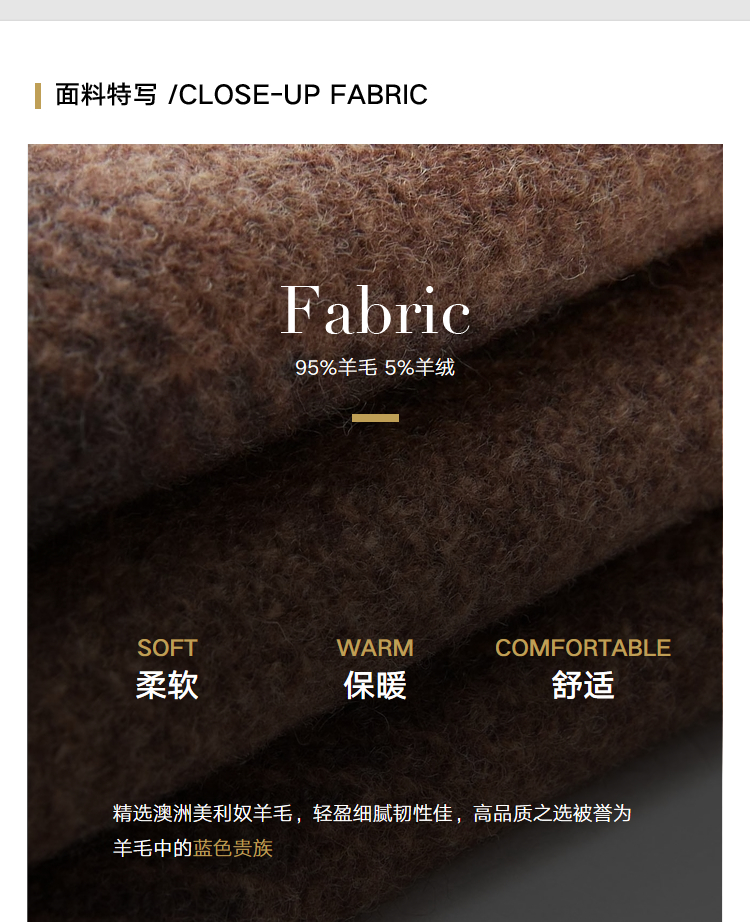The image size is (750, 922).
Task: Click the gray bar at page top
Action: tap(375, 10)
